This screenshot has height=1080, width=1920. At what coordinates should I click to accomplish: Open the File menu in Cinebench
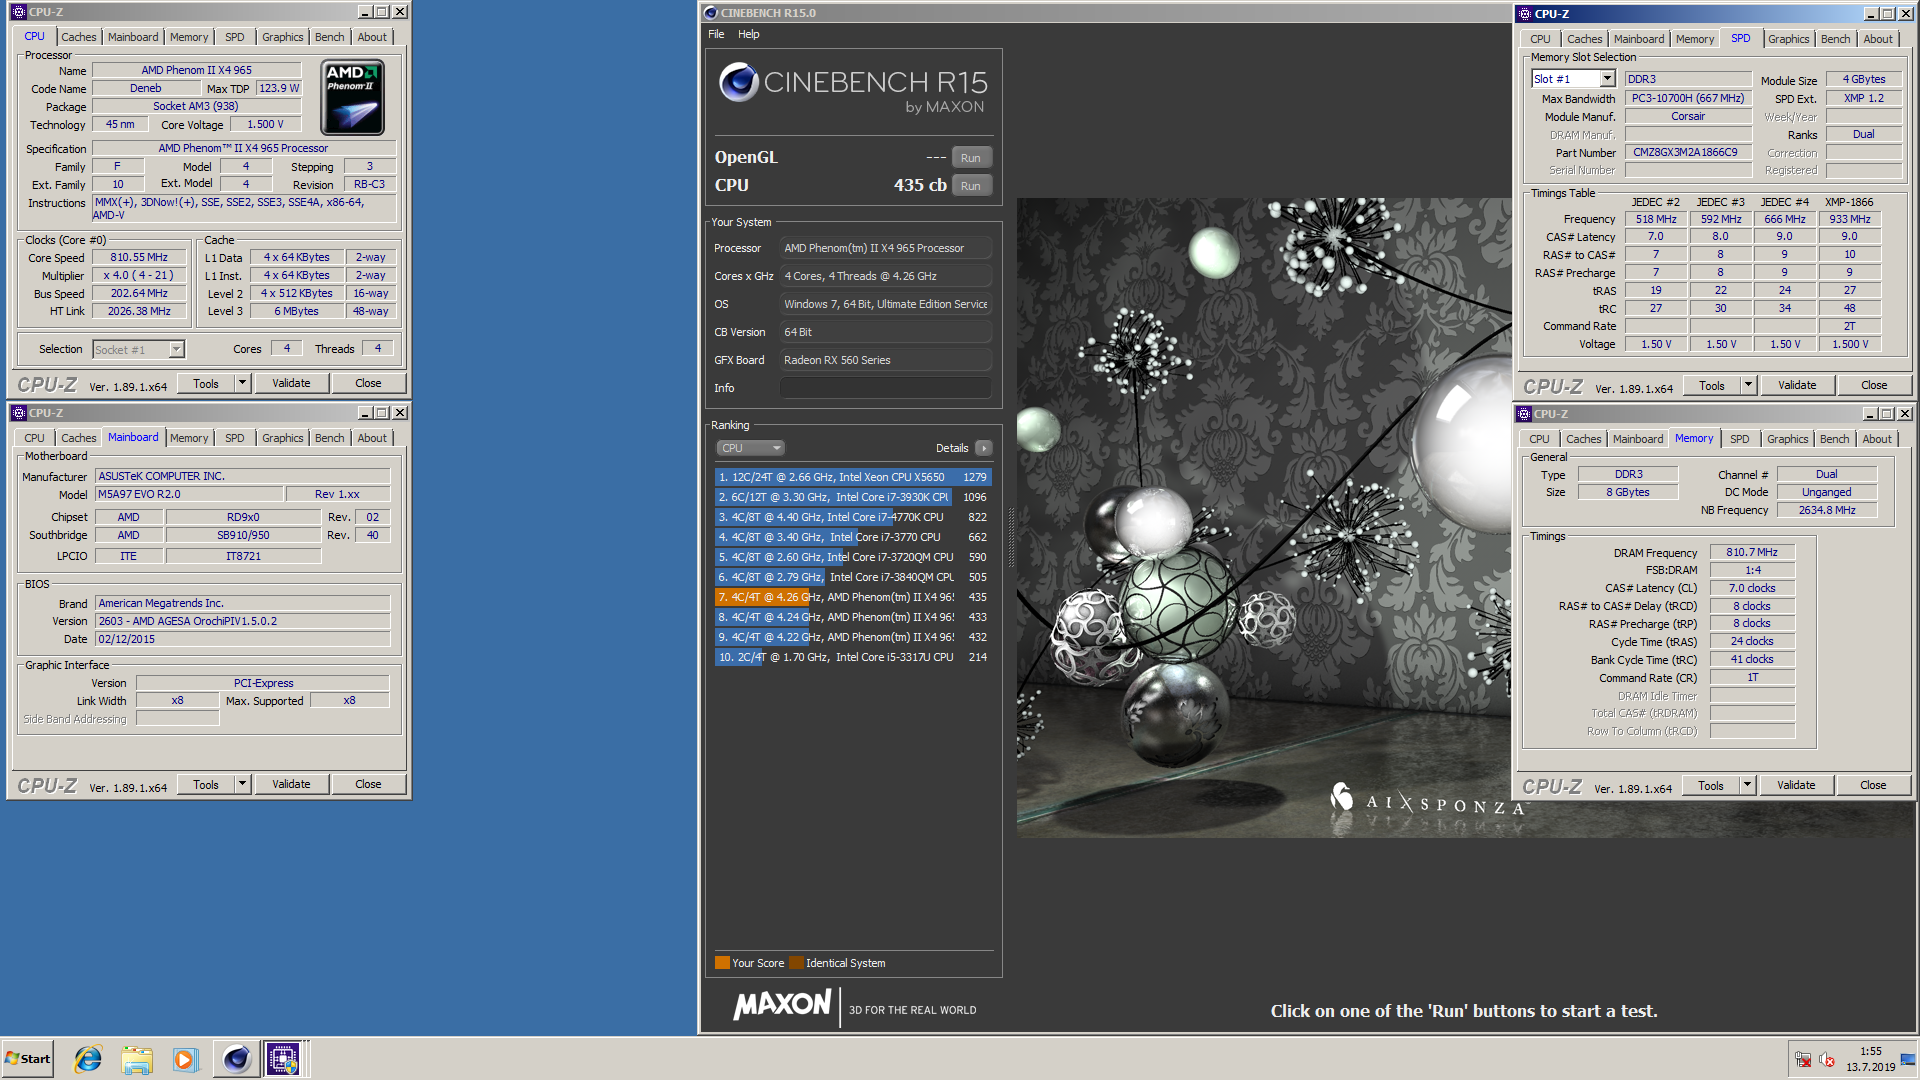(716, 34)
